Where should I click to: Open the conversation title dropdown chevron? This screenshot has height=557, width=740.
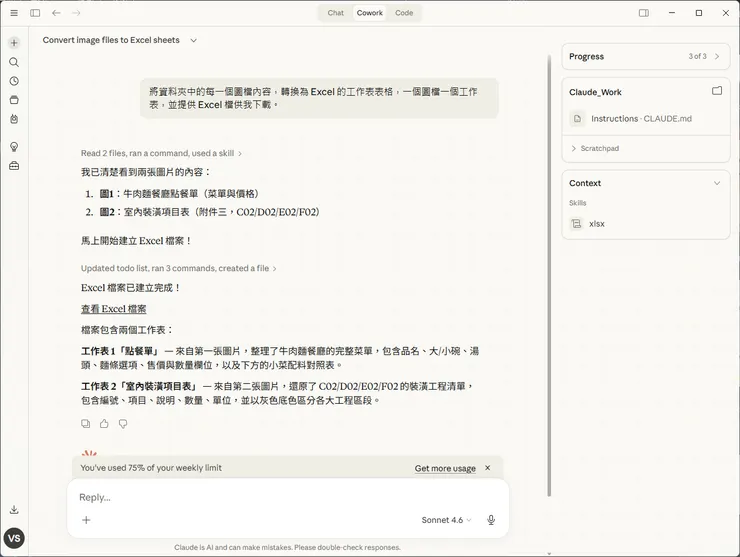193,40
